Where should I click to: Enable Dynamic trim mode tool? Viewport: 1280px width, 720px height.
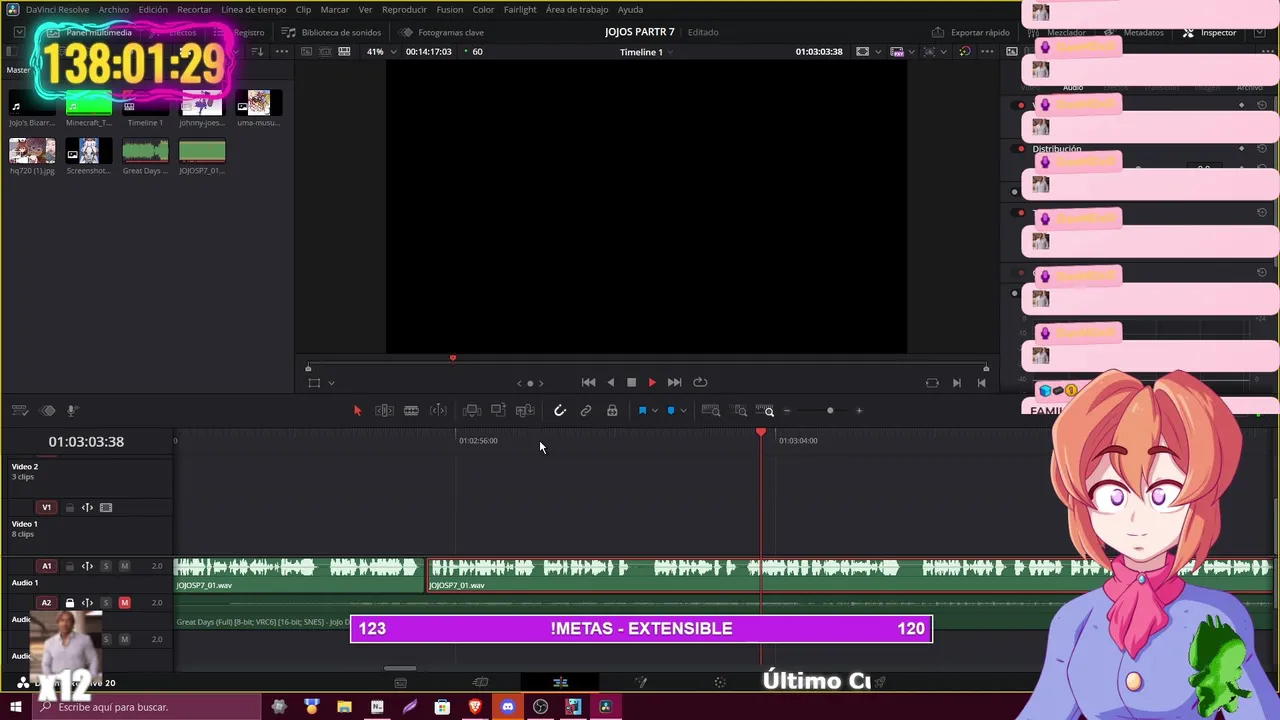438,411
